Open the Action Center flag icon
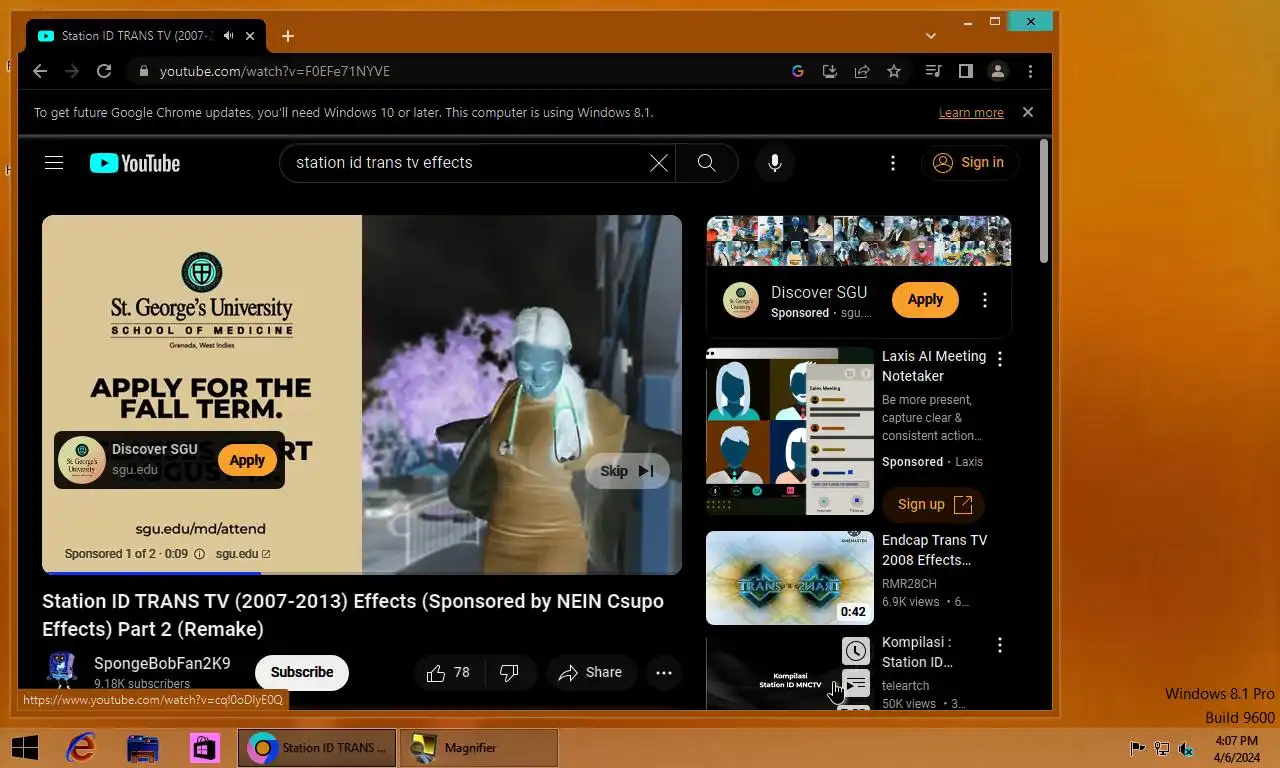The image size is (1280, 768). point(1137,748)
